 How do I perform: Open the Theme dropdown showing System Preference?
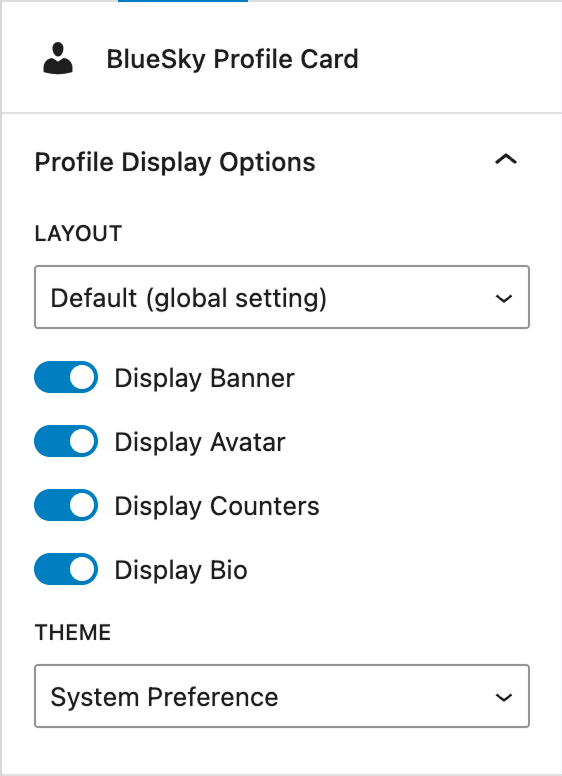click(282, 696)
